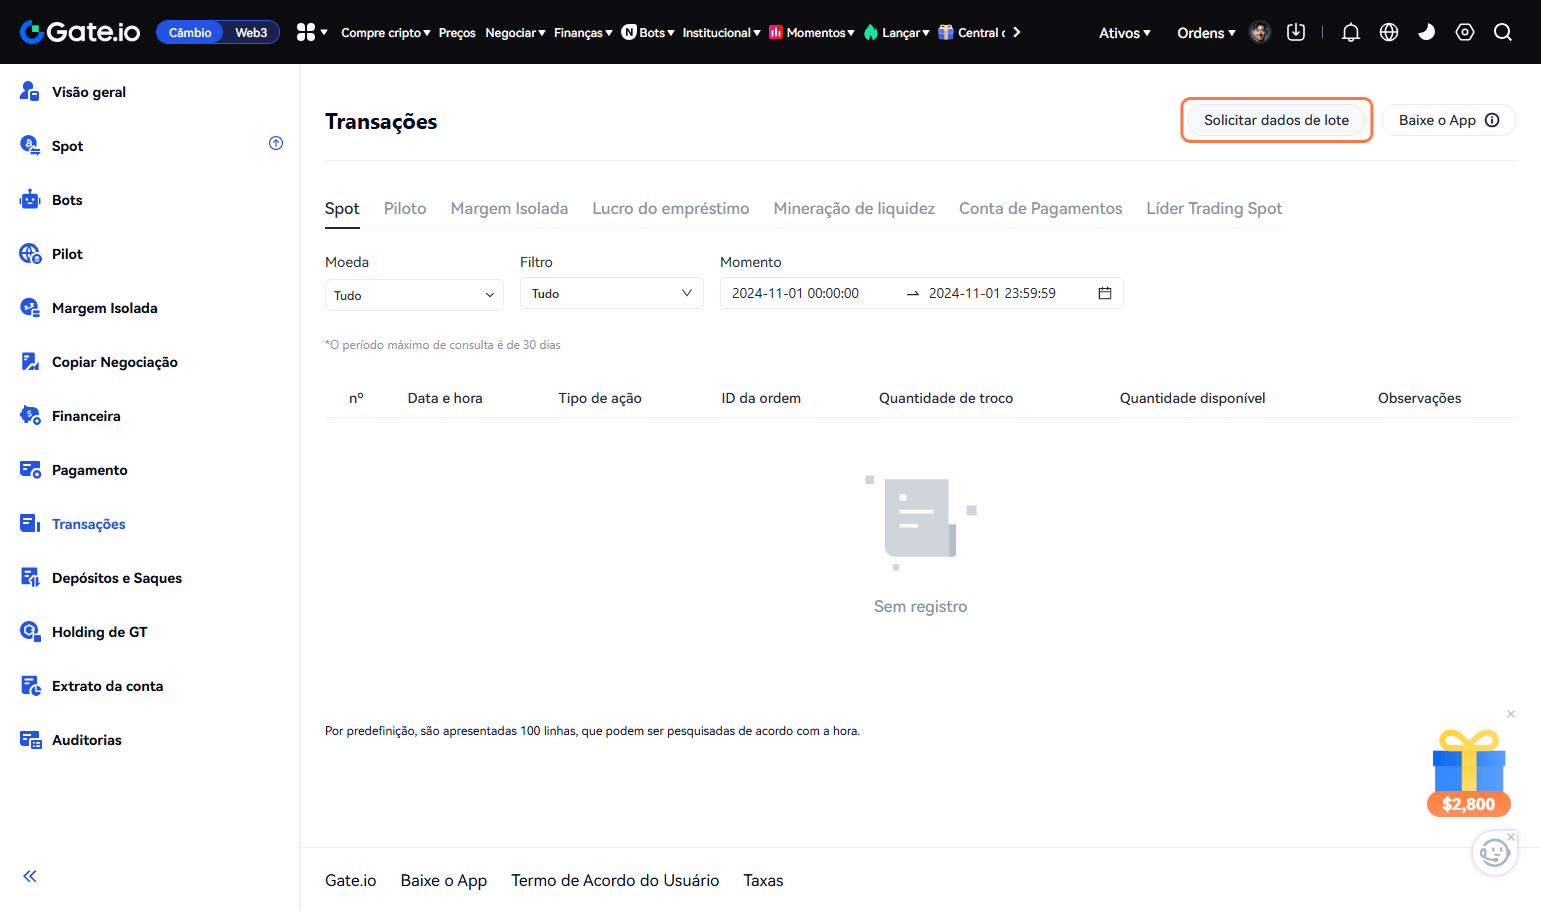
Task: Open the Mineração de liquidez tab
Action: pos(854,208)
